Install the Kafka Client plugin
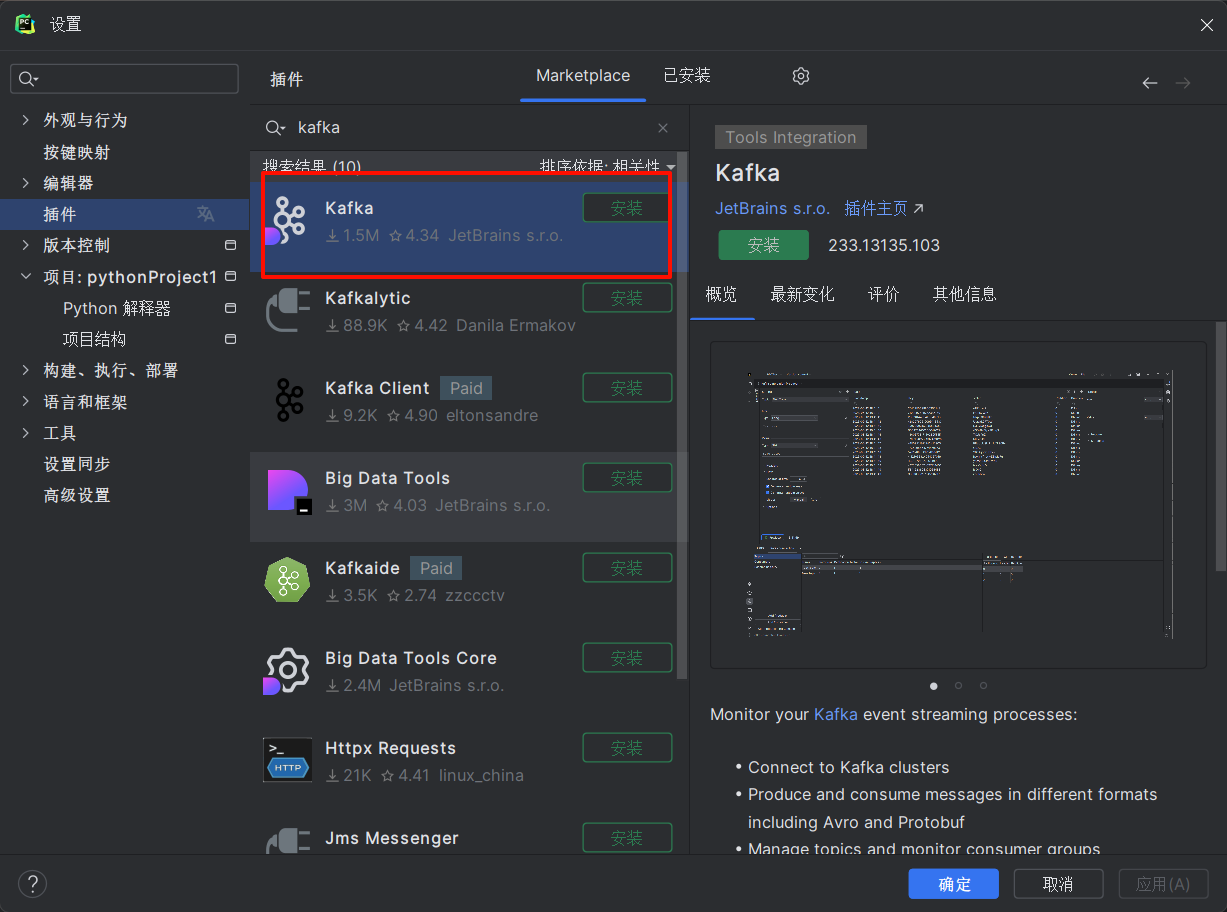Image resolution: width=1227 pixels, height=912 pixels. click(x=627, y=388)
